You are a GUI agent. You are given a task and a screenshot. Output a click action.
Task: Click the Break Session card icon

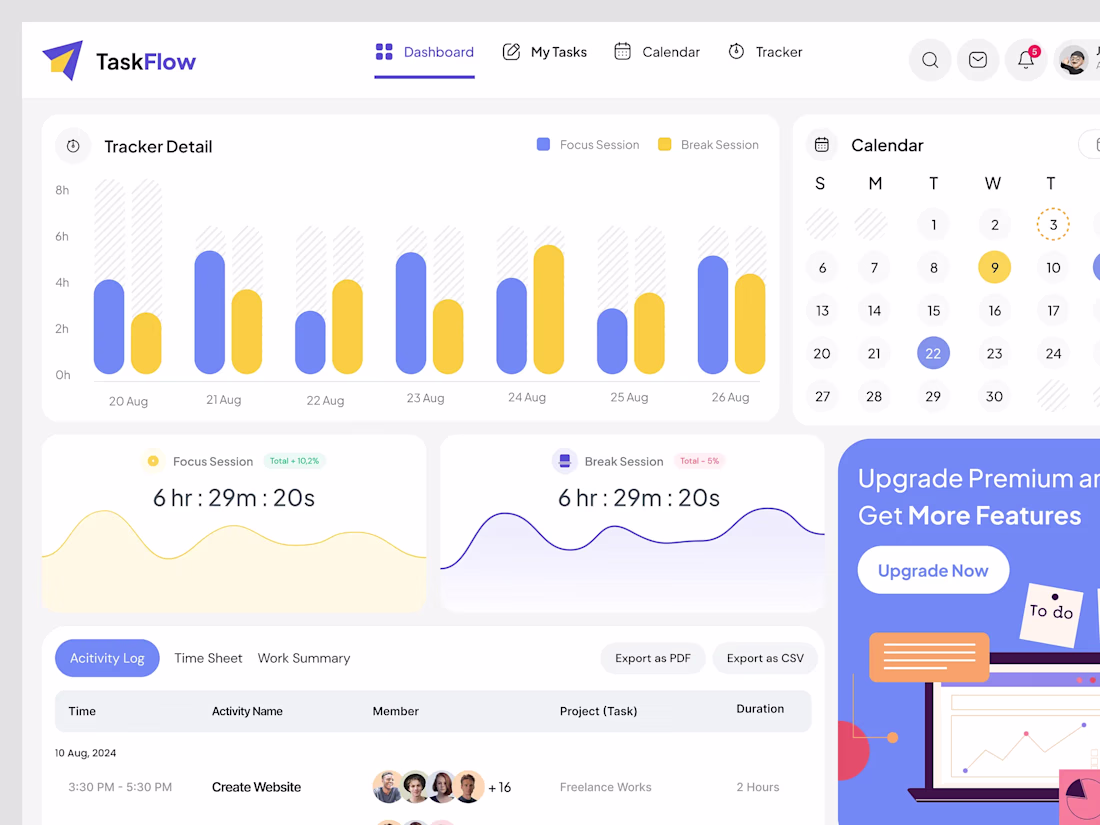pyautogui.click(x=564, y=461)
